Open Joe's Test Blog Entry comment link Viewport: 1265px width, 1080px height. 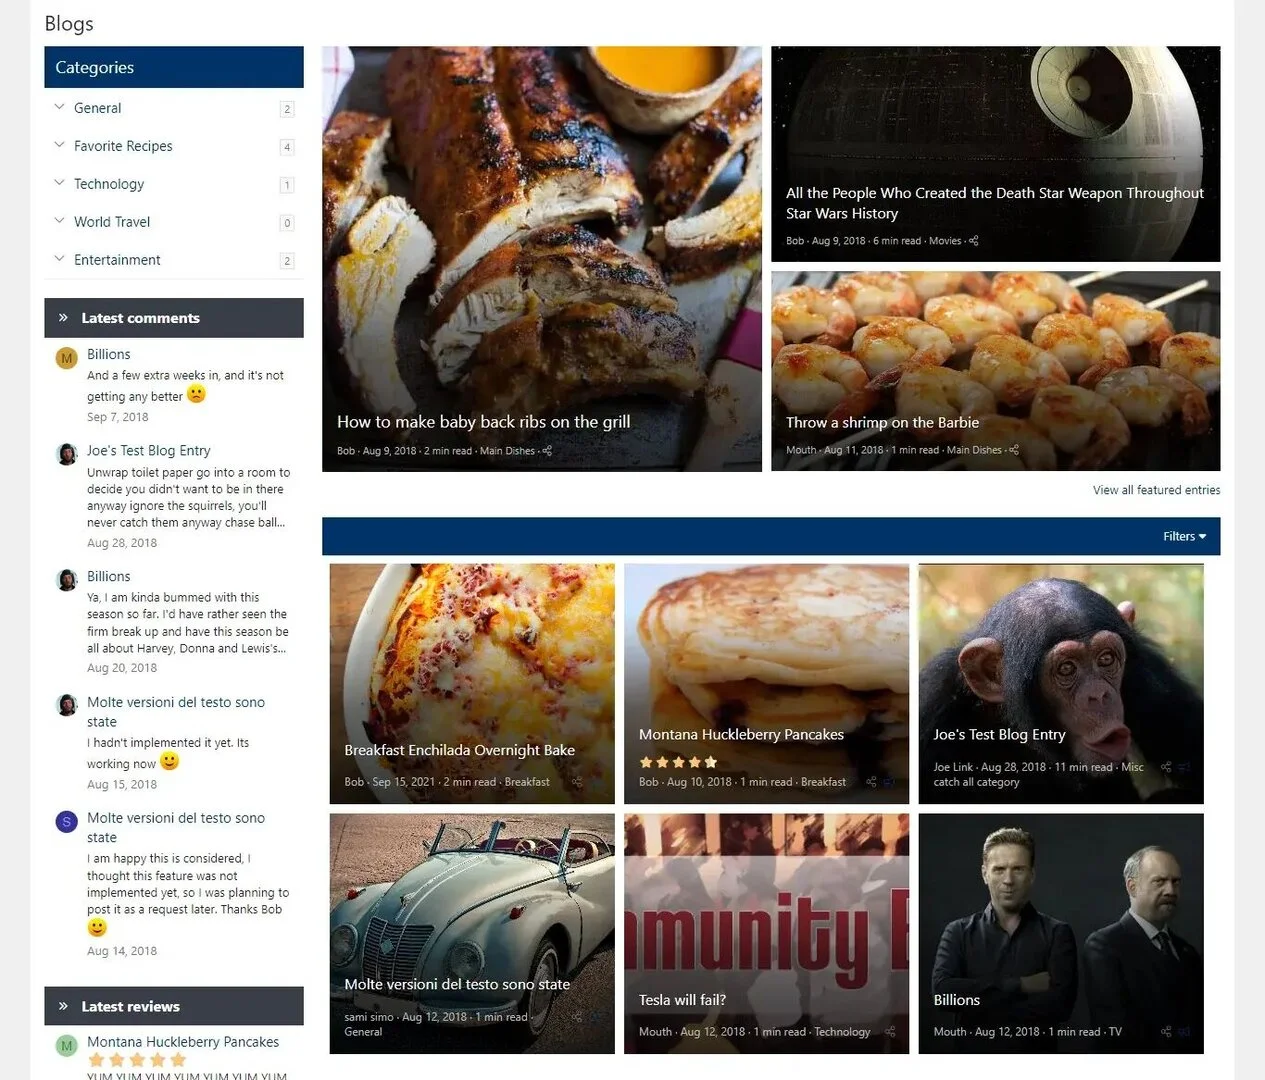[x=149, y=451]
